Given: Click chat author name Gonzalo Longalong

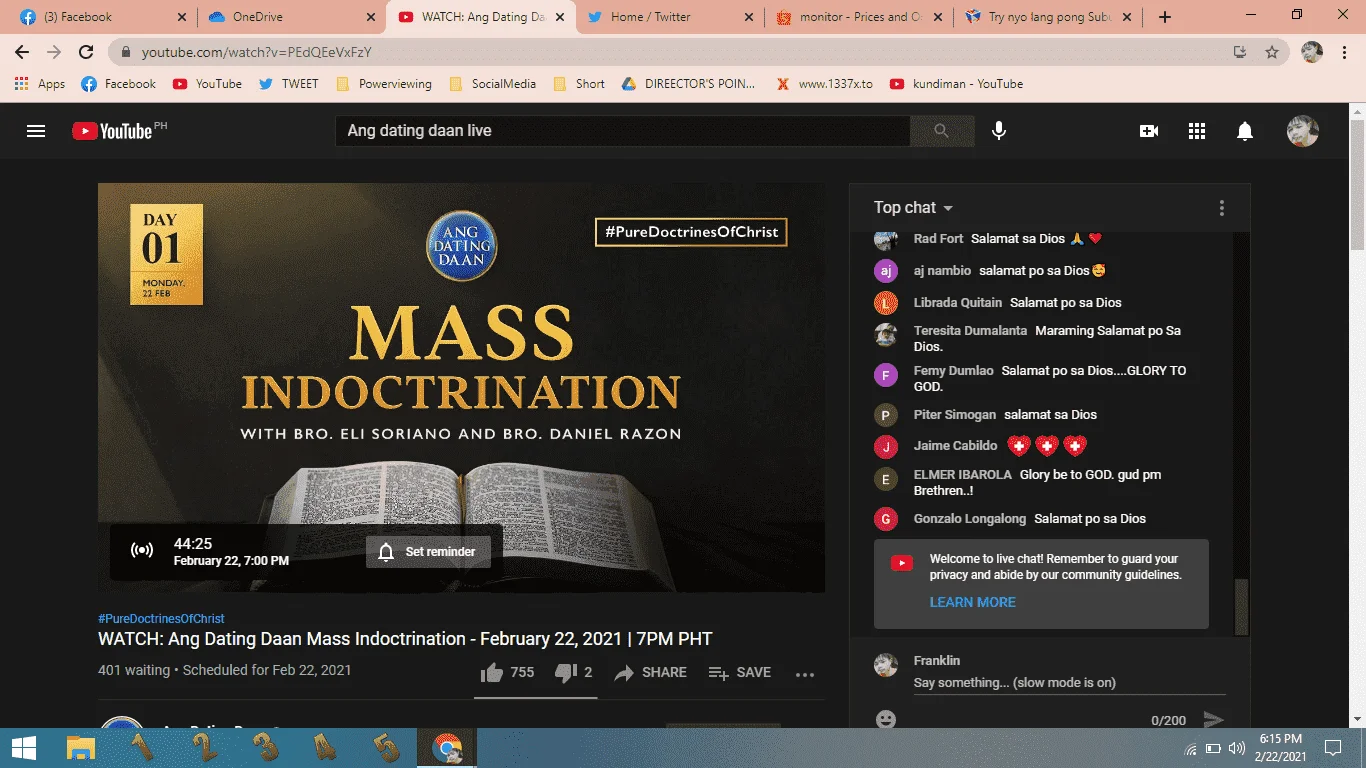Looking at the screenshot, I should (970, 519).
